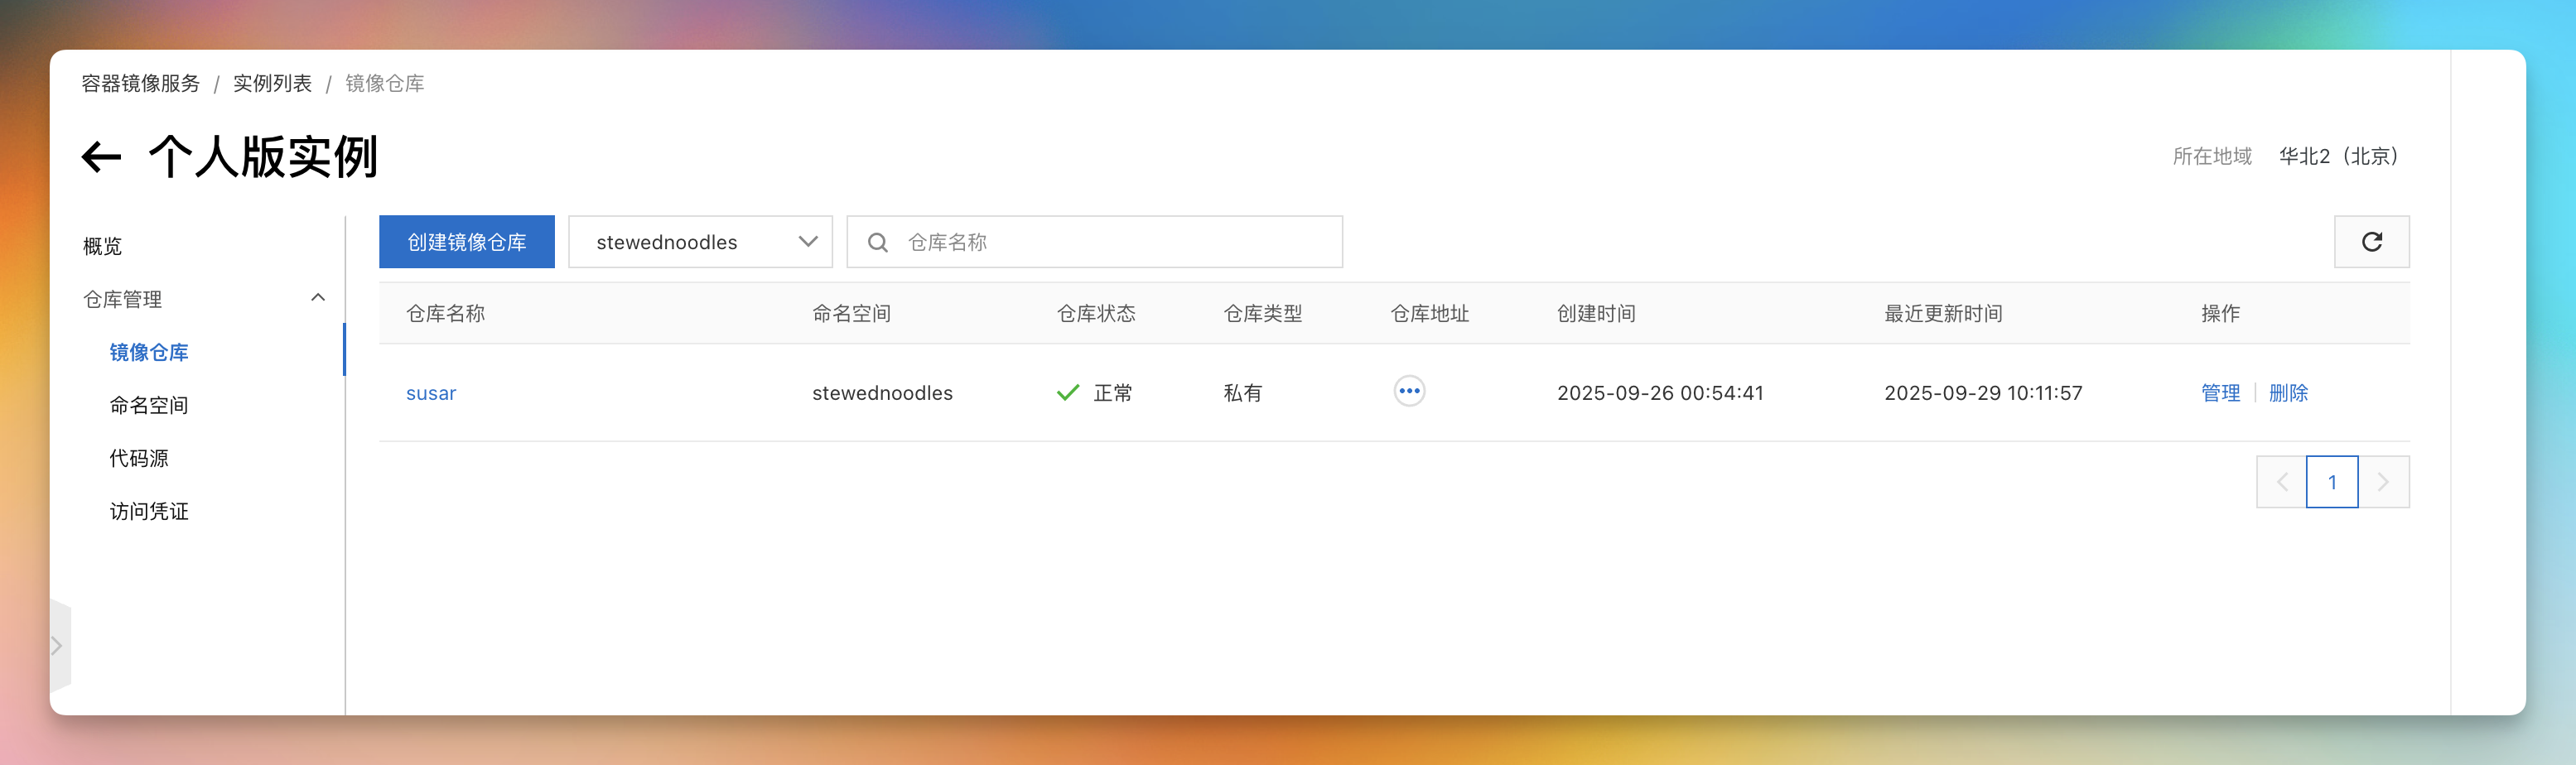Expand the collapsed left edge panel arrow
This screenshot has height=765, width=2576.
pos(57,645)
